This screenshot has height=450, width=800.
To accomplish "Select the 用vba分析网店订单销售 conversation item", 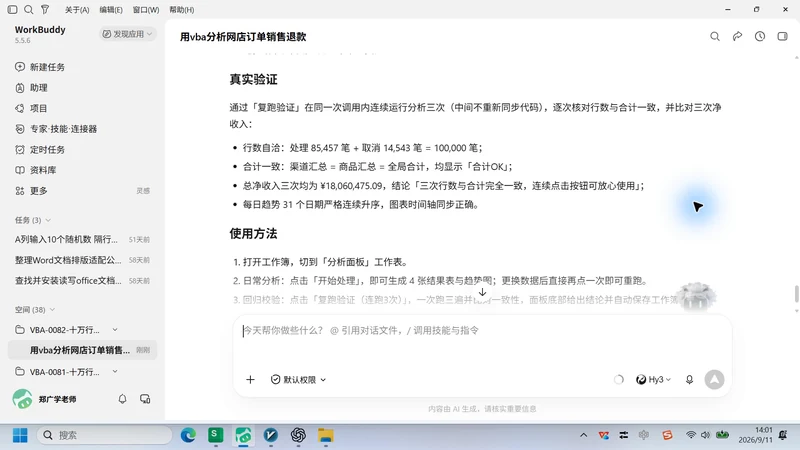I will click(82, 350).
